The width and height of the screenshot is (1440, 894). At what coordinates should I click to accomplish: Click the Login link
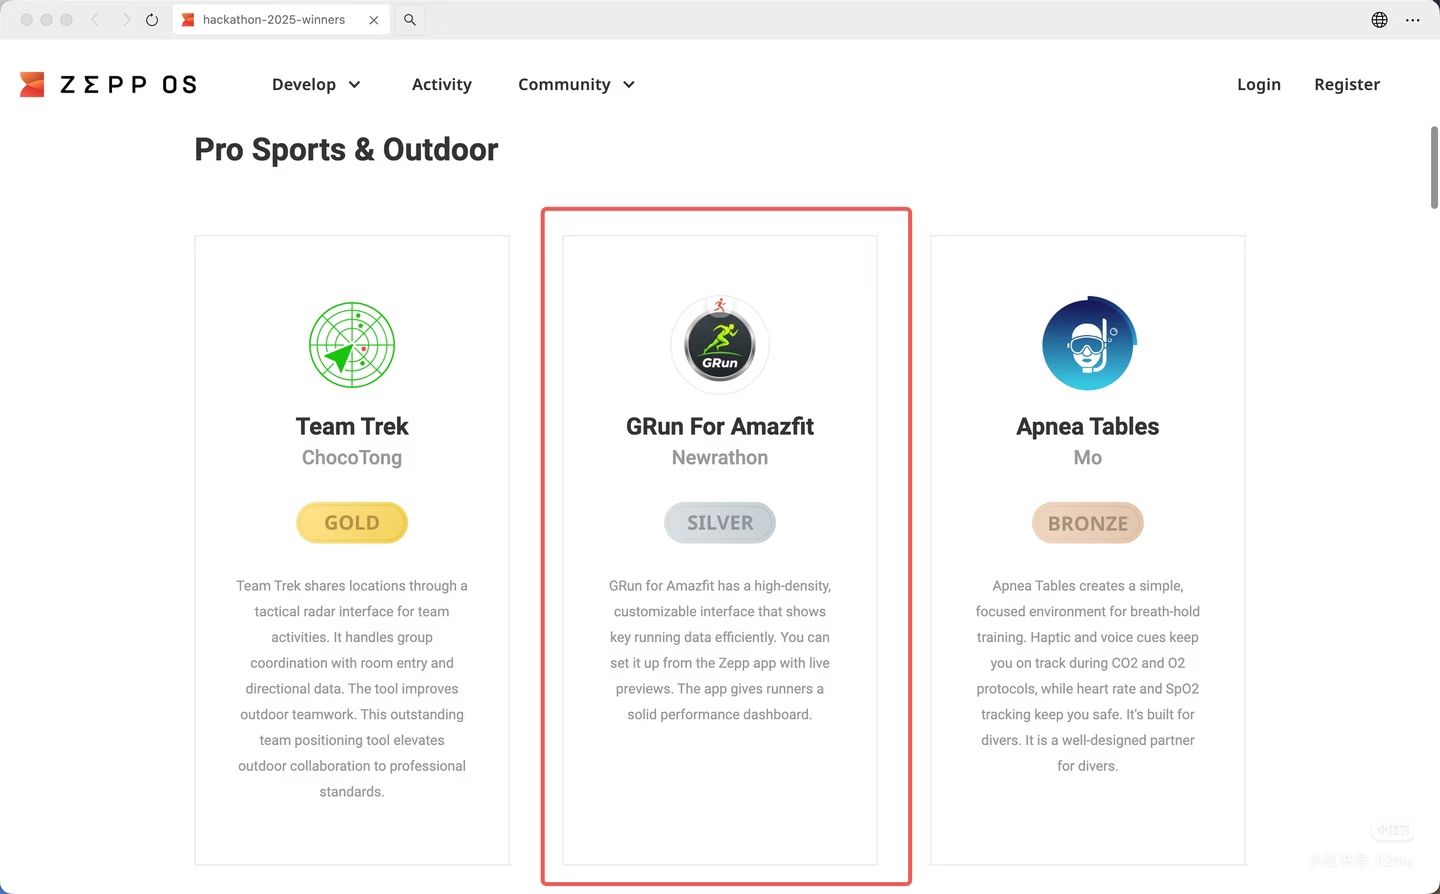[x=1258, y=85]
